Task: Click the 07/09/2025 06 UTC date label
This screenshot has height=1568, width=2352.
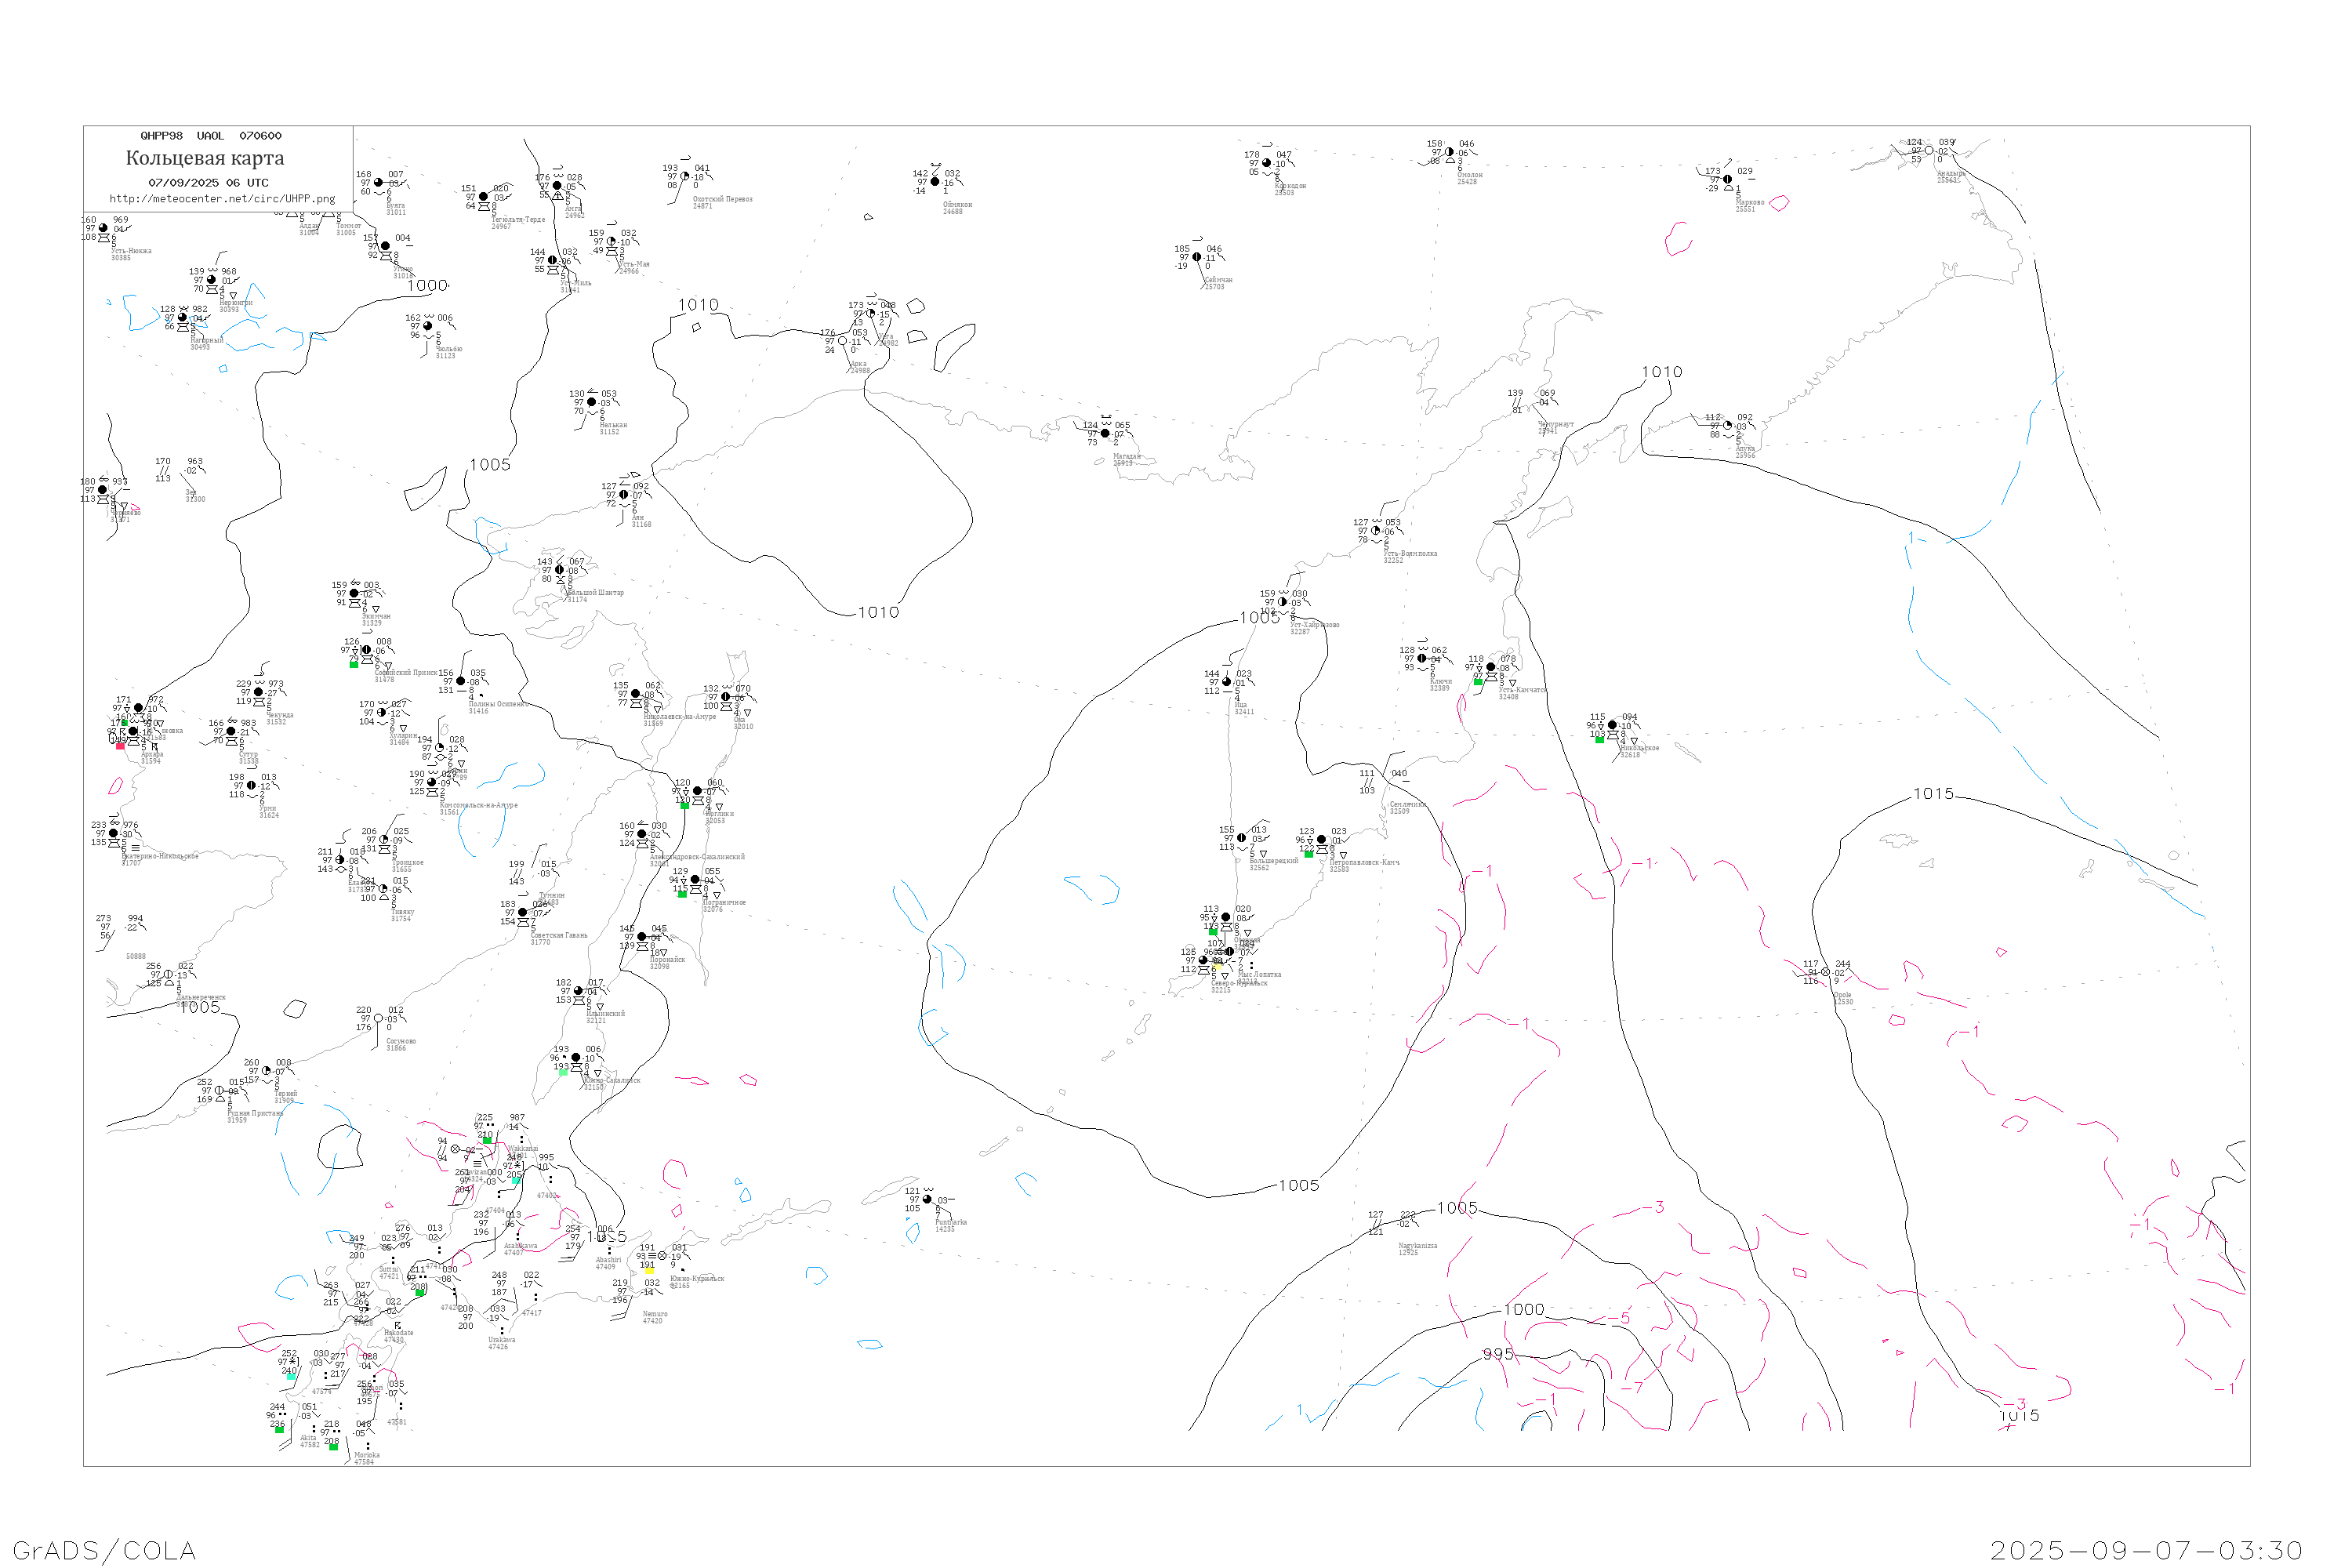Action: tap(208, 183)
